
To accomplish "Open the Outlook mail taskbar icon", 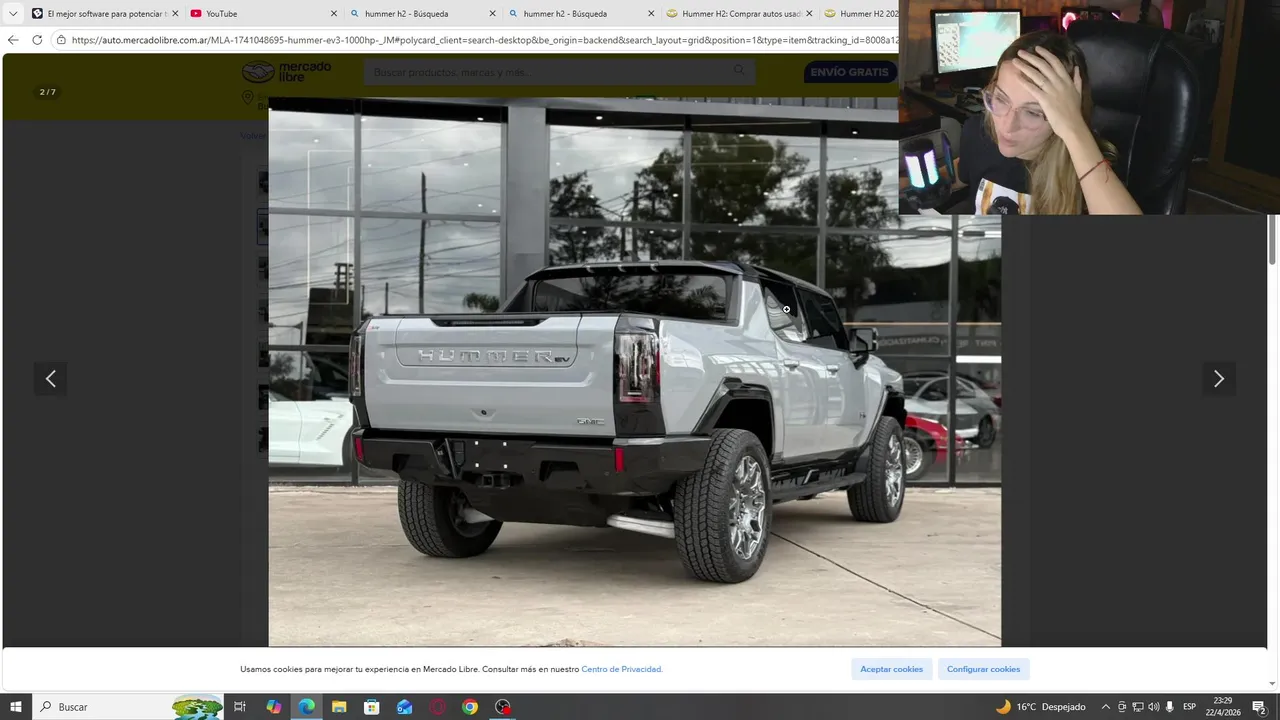I will click(404, 707).
